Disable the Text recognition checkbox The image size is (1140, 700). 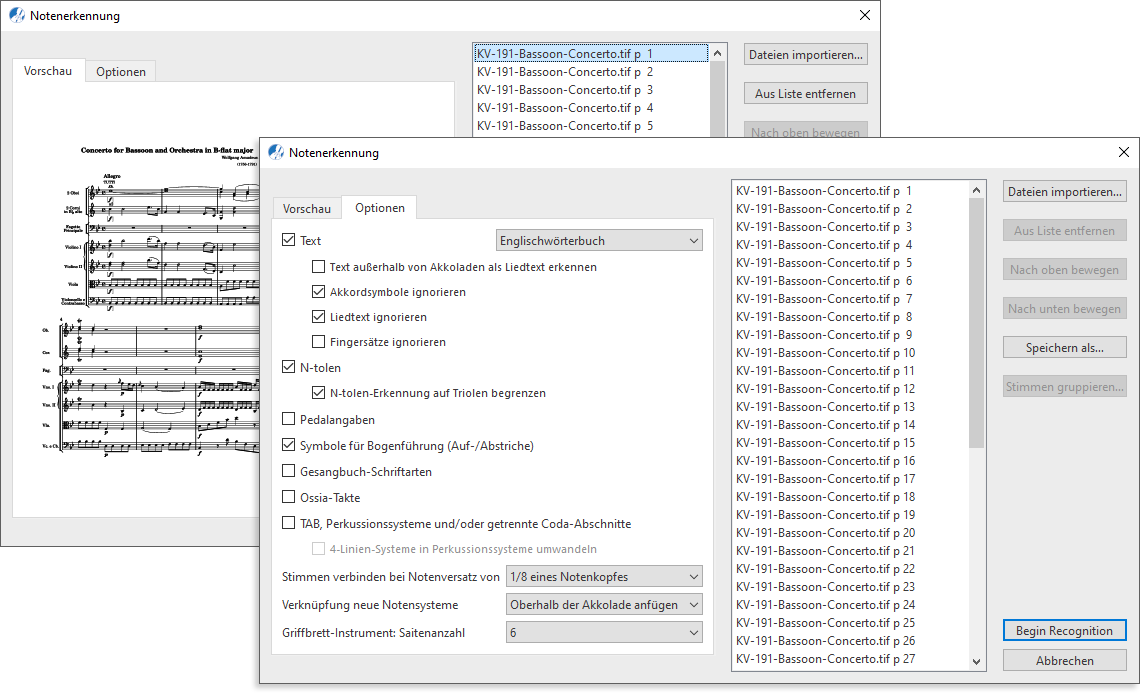tap(289, 240)
